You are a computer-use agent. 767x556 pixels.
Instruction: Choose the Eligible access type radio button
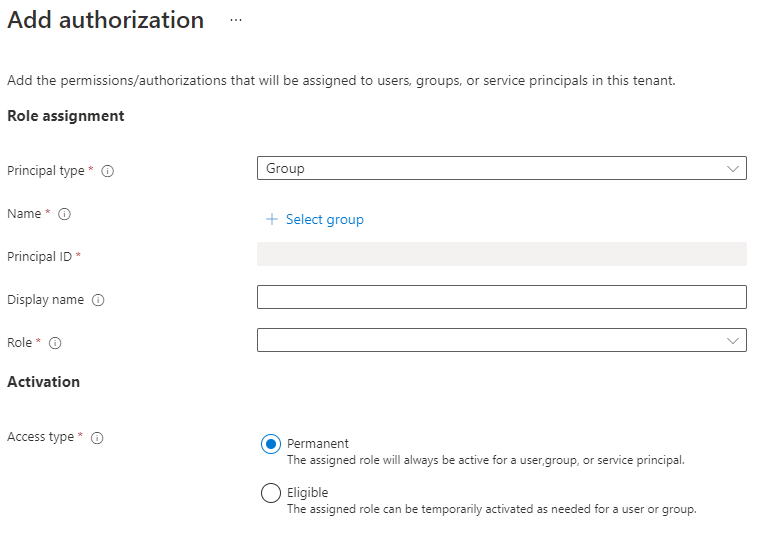pyautogui.click(x=271, y=493)
